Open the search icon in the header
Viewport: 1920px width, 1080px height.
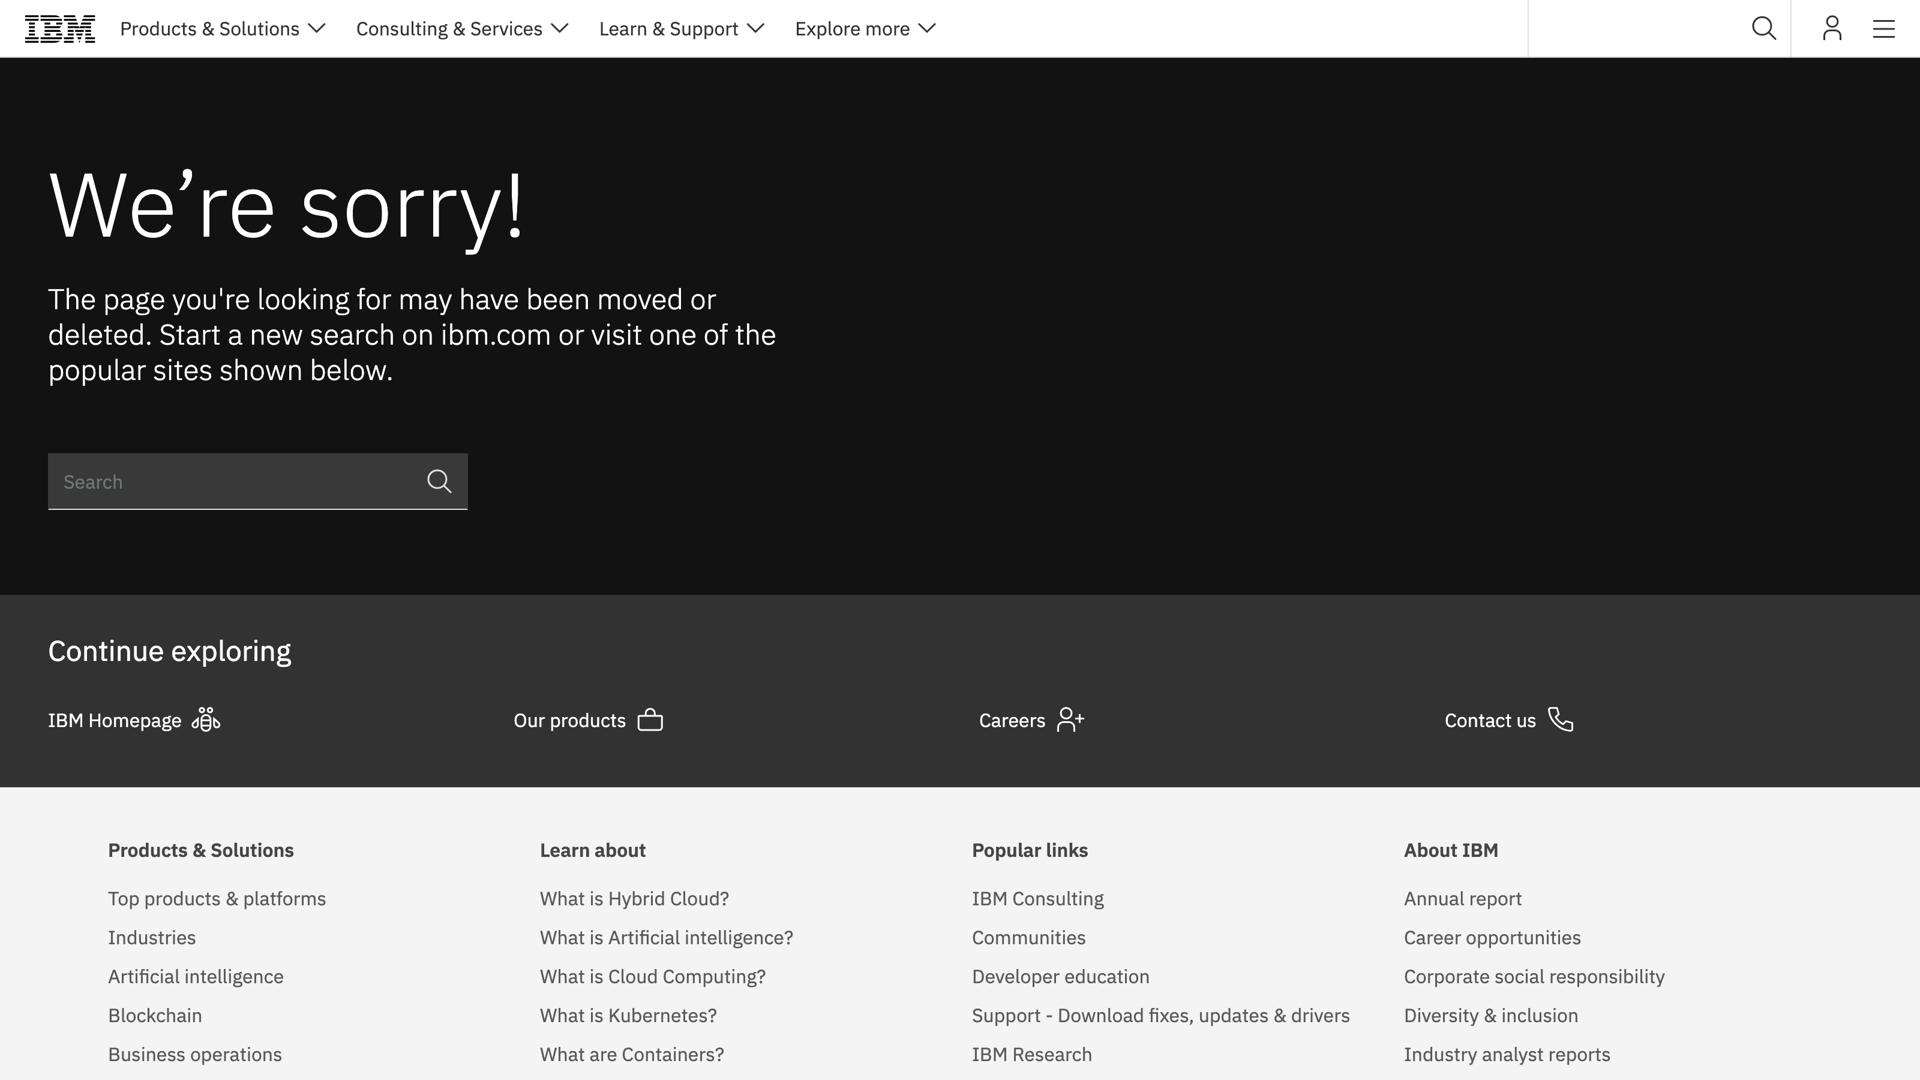[1764, 28]
